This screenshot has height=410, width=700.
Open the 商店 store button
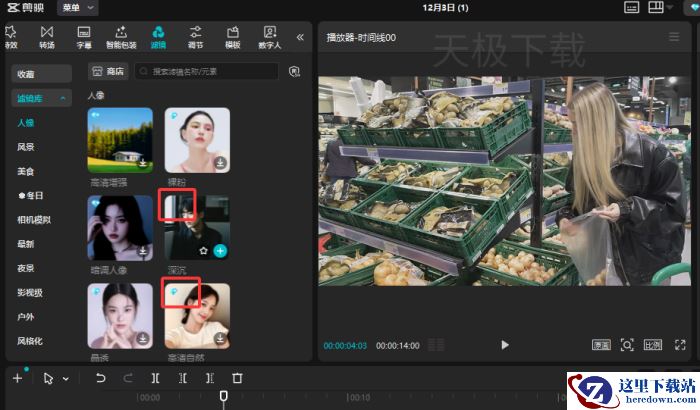108,71
